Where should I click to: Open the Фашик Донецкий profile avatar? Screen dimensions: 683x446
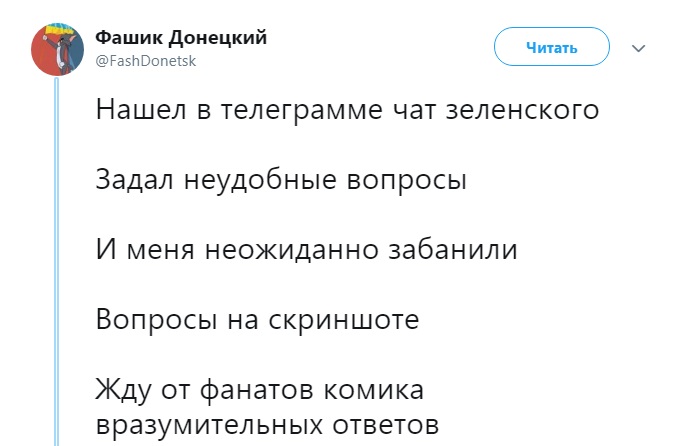pyautogui.click(x=57, y=49)
